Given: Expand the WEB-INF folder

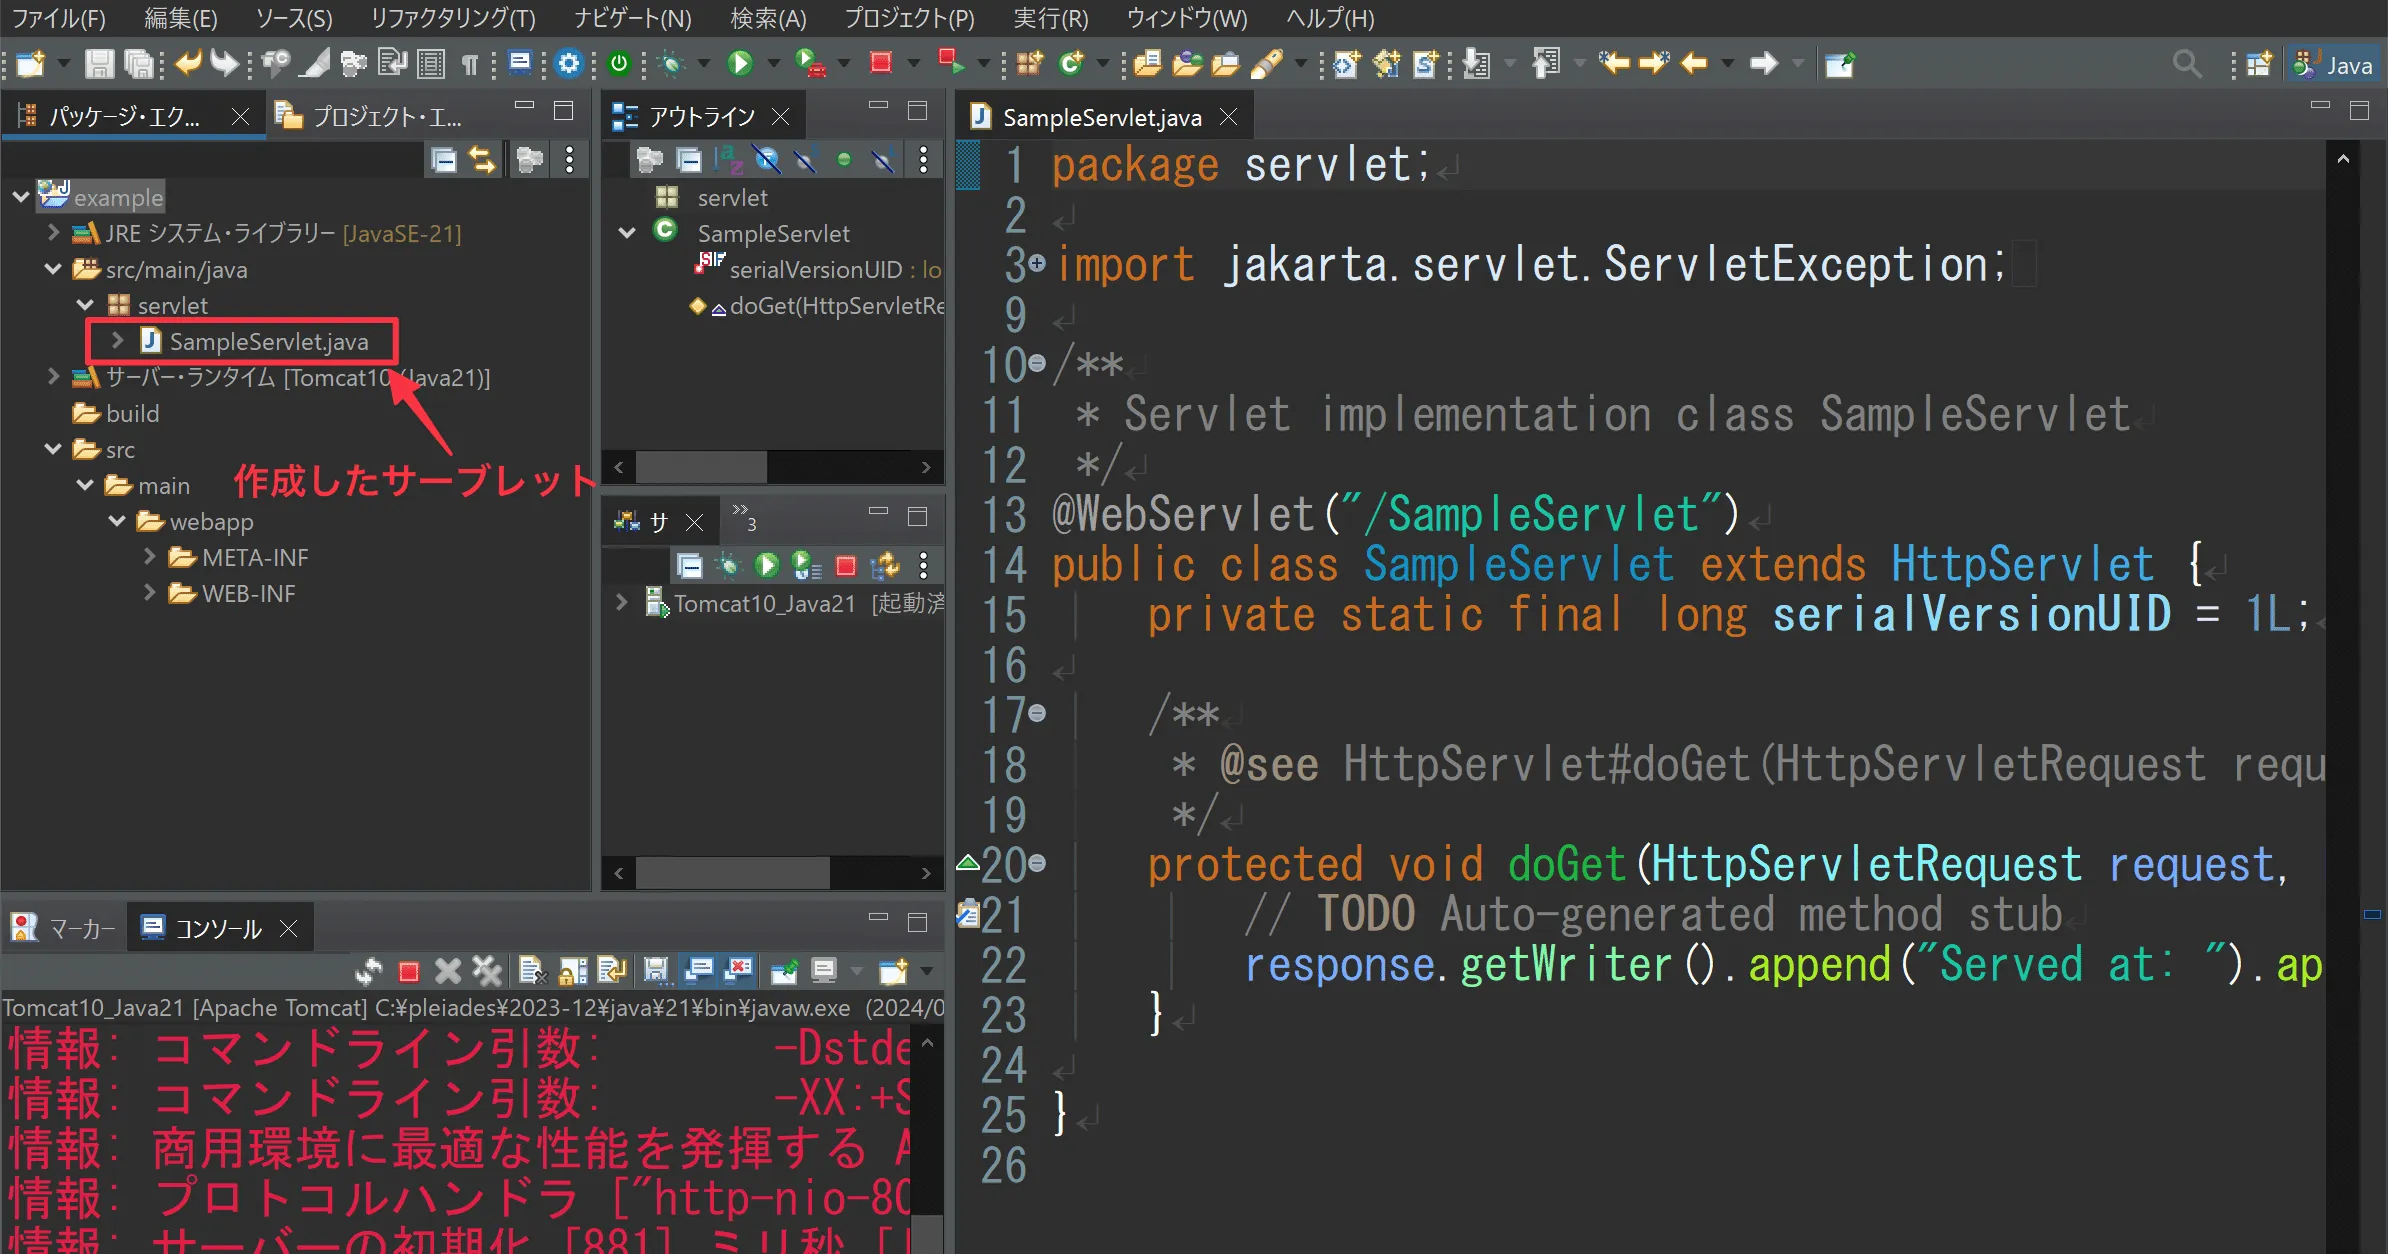Looking at the screenshot, I should pos(149,593).
